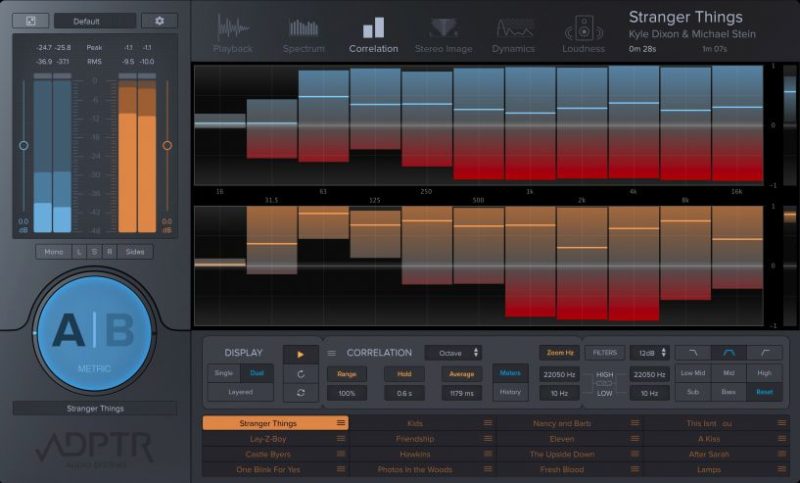Edit the 0.6 s hold value

(404, 393)
